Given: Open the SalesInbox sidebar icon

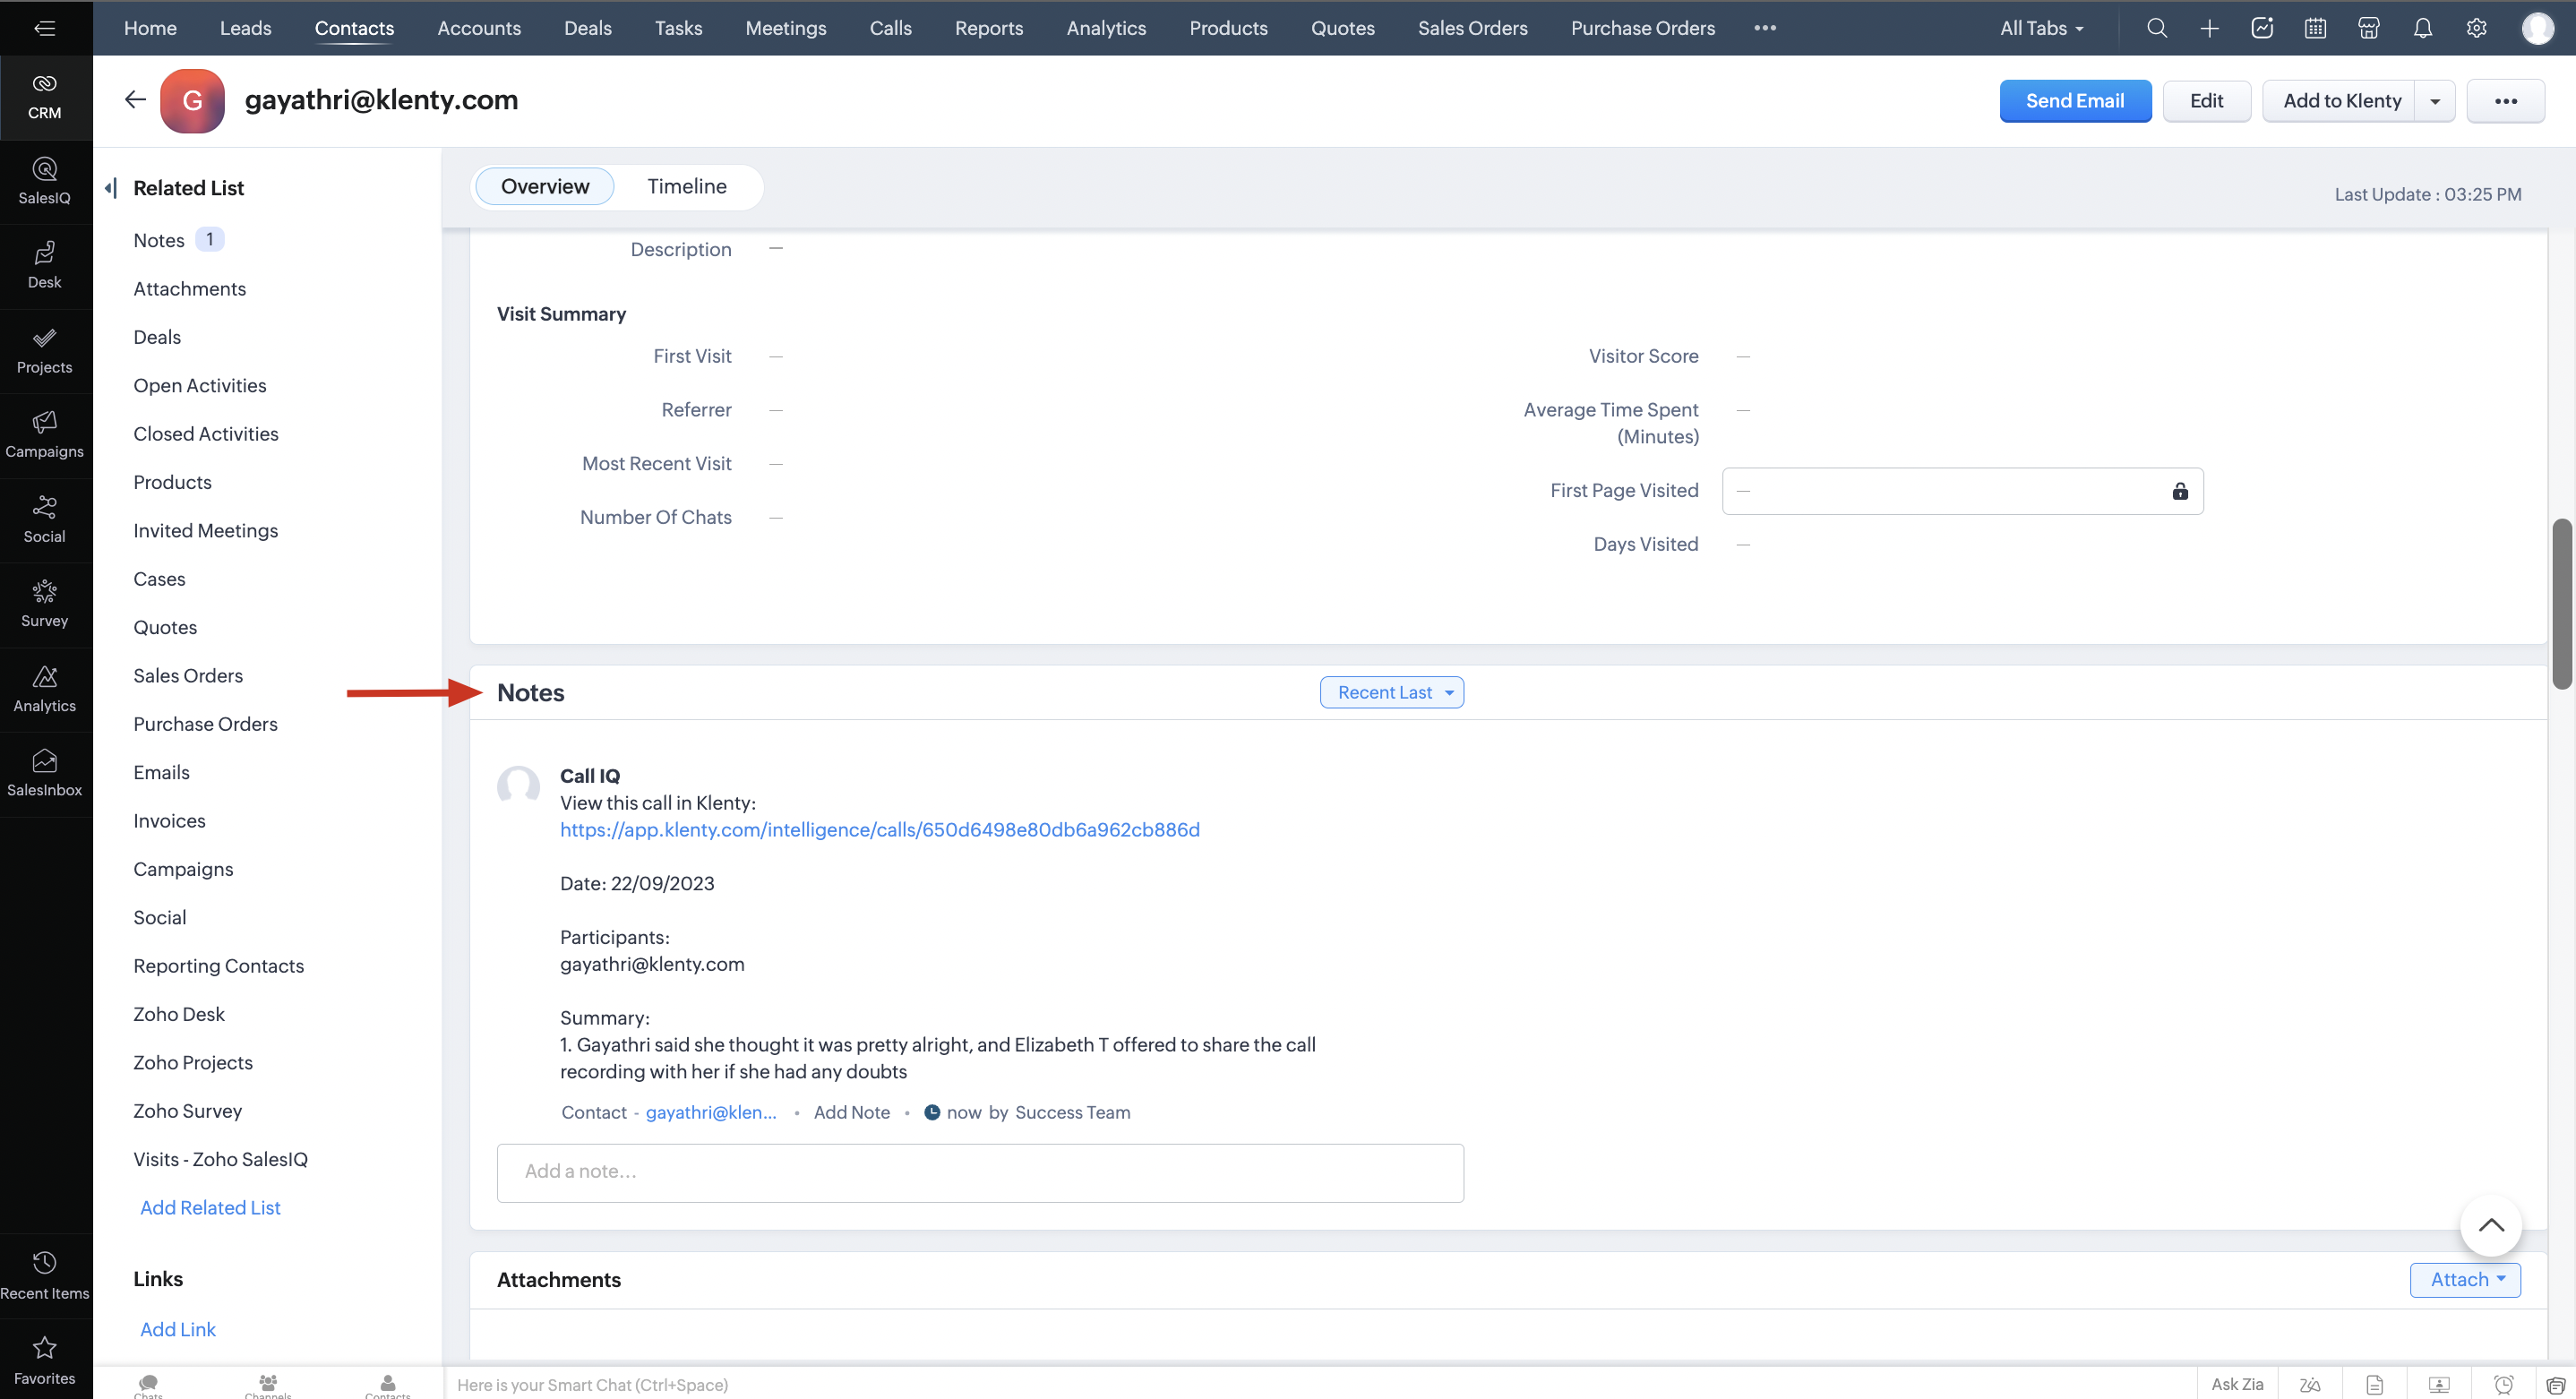Looking at the screenshot, I should [44, 772].
